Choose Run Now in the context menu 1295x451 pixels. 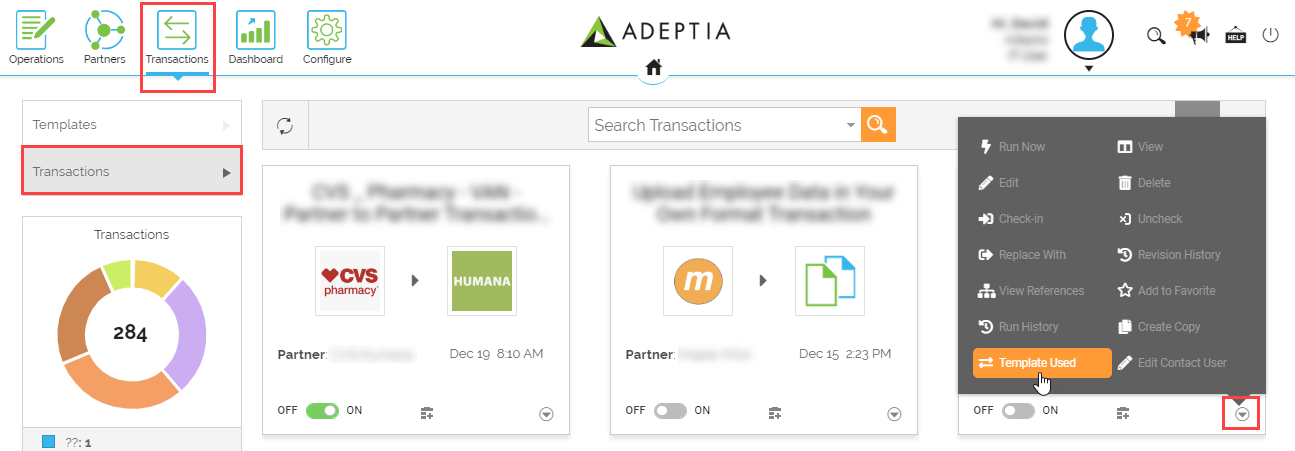pos(1021,147)
